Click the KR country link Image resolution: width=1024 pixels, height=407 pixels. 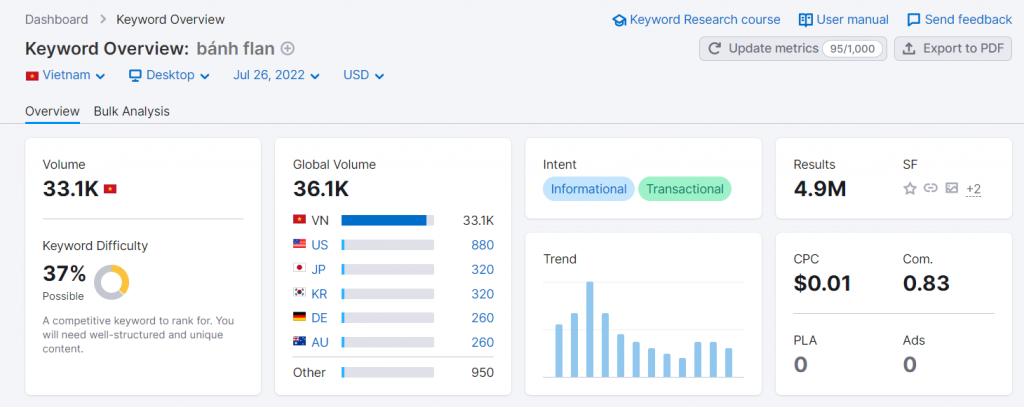click(319, 294)
